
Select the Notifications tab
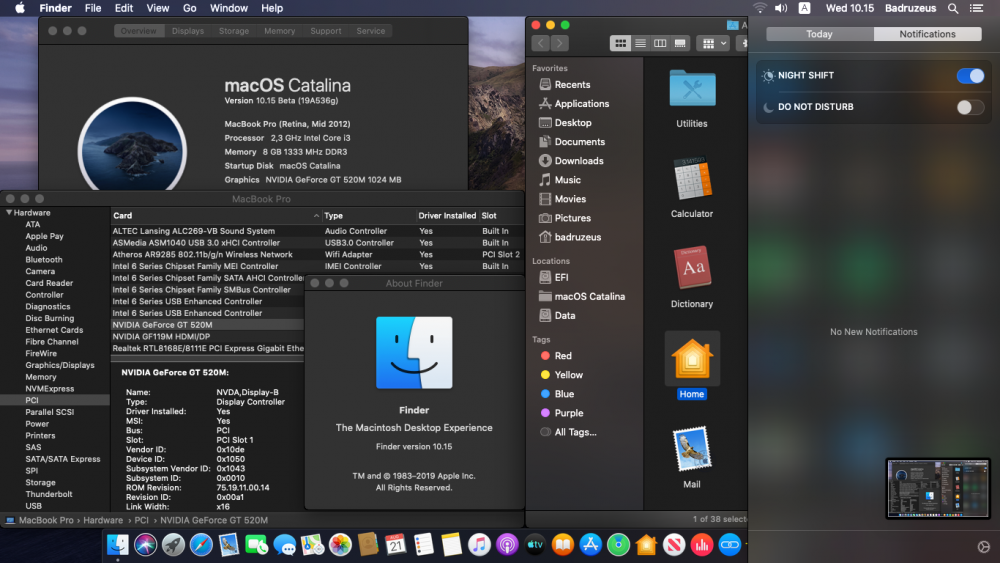coord(927,34)
